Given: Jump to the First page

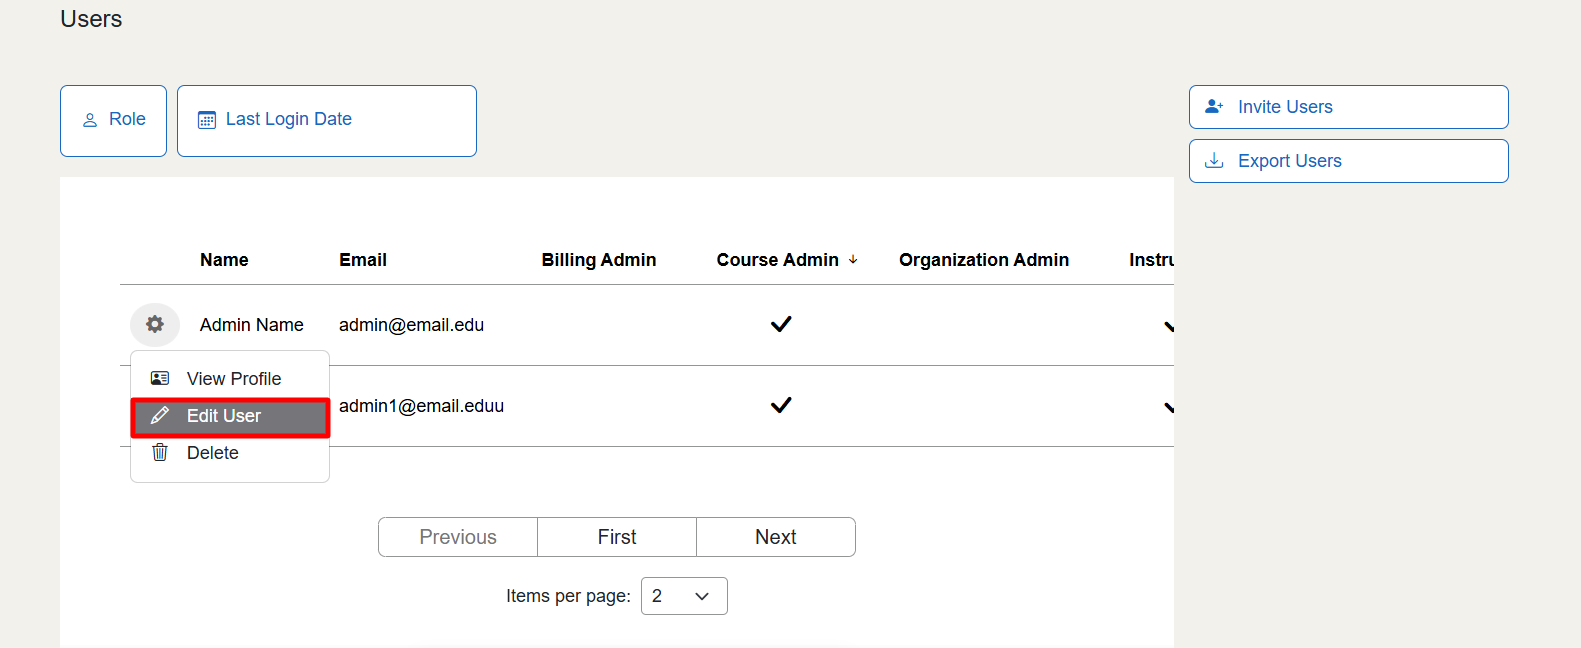Looking at the screenshot, I should (617, 537).
